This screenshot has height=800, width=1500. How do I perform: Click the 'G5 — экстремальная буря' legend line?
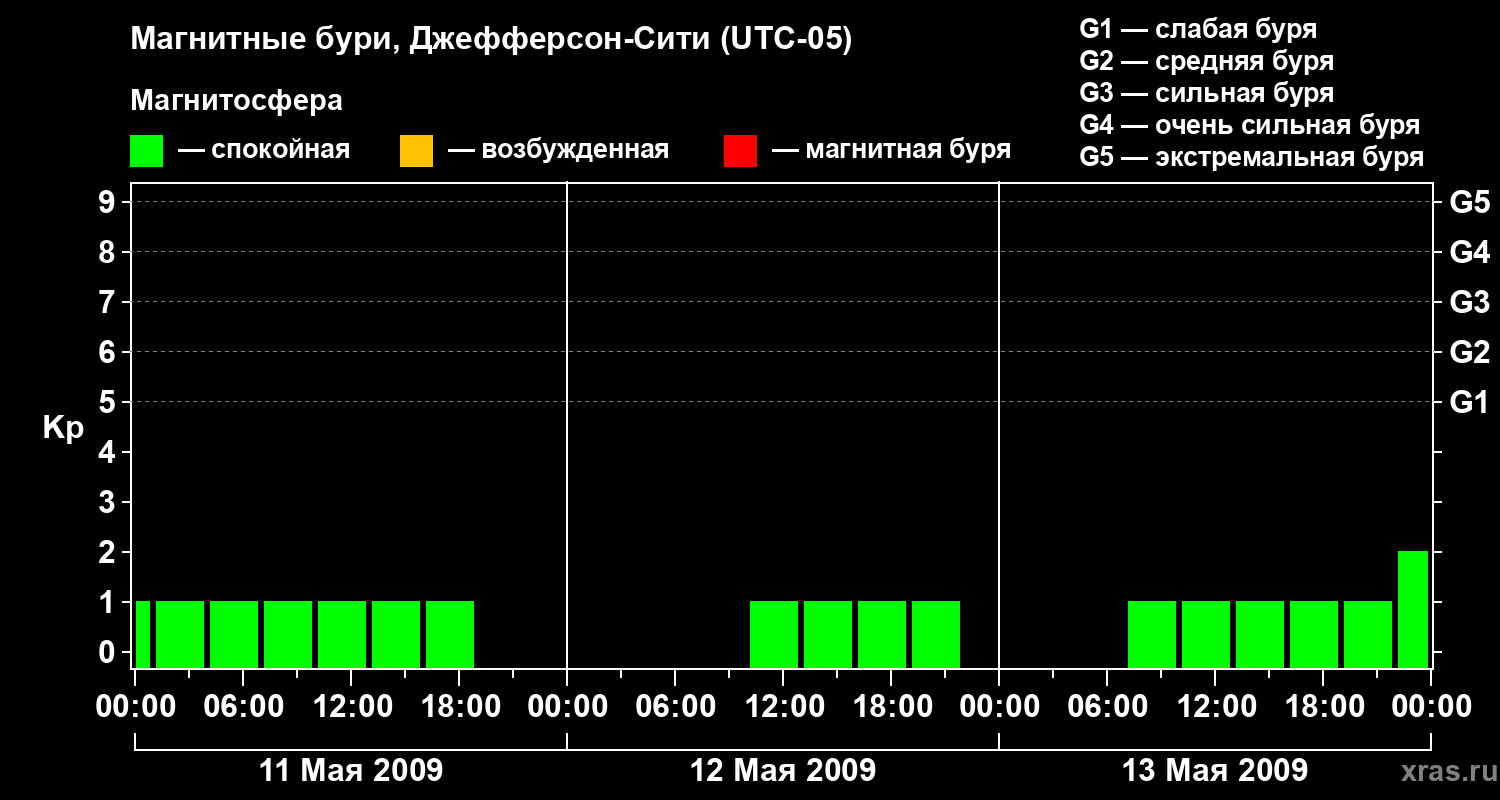(1252, 157)
